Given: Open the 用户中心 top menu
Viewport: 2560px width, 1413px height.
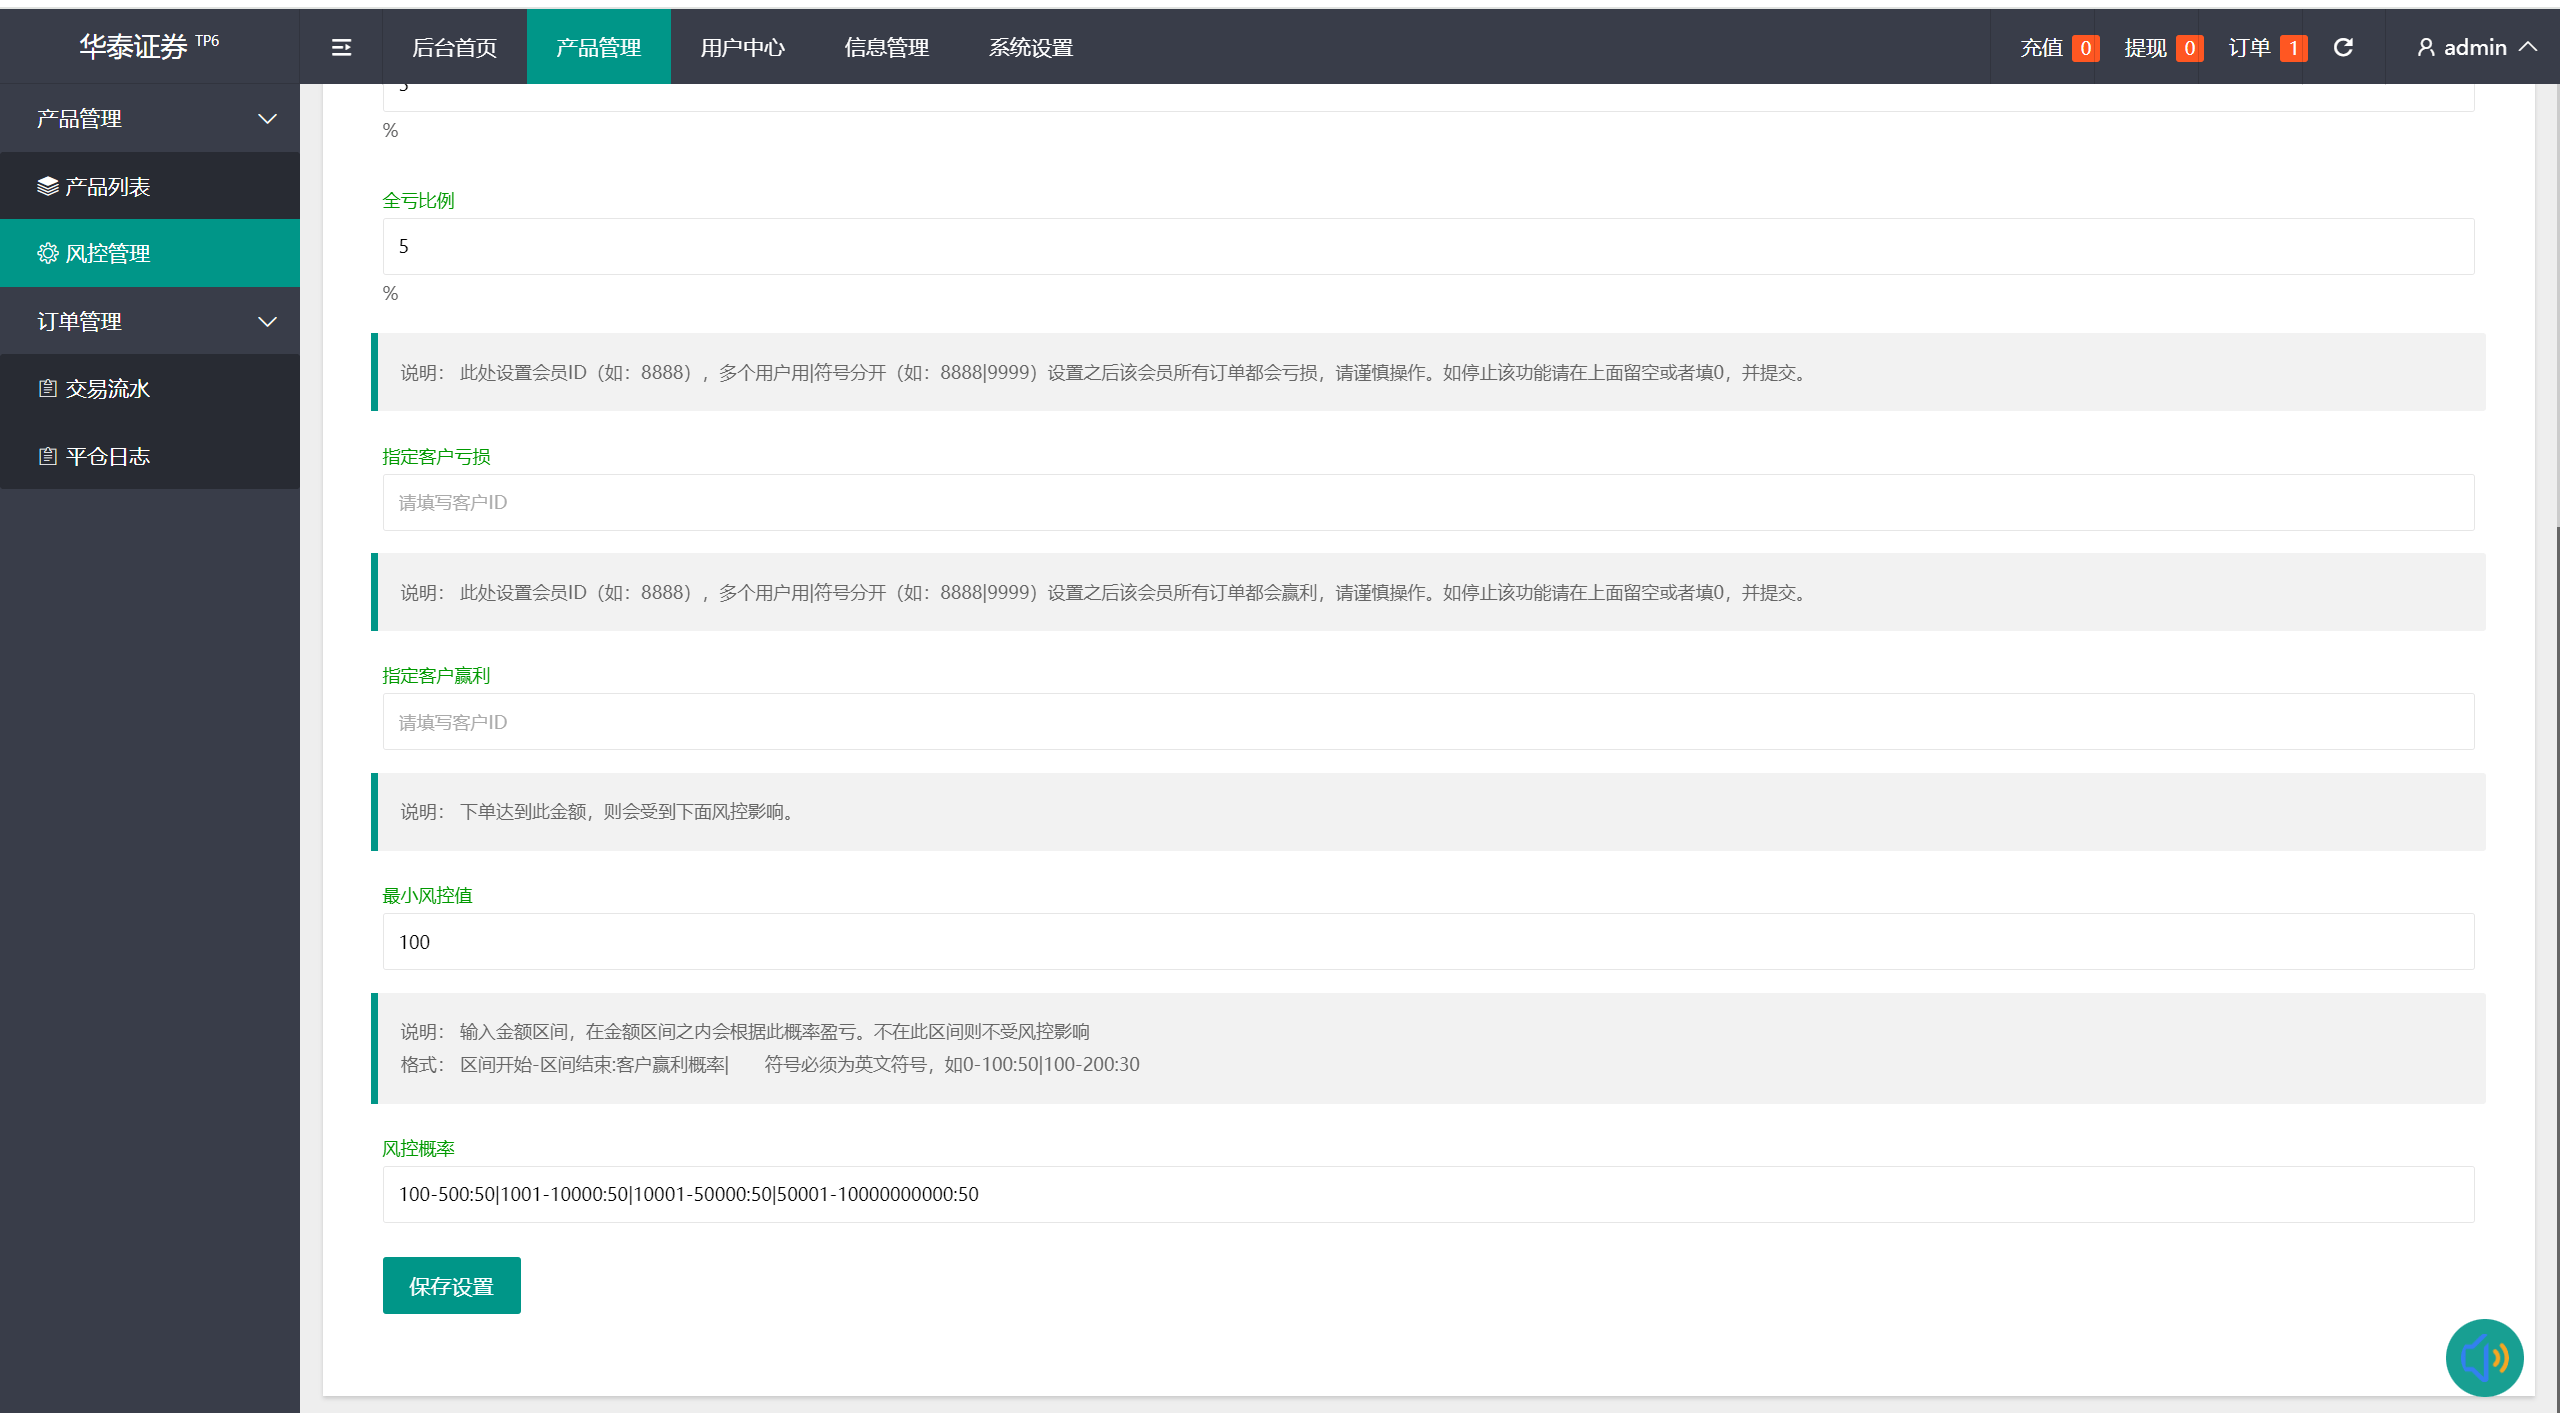Looking at the screenshot, I should [x=742, y=47].
